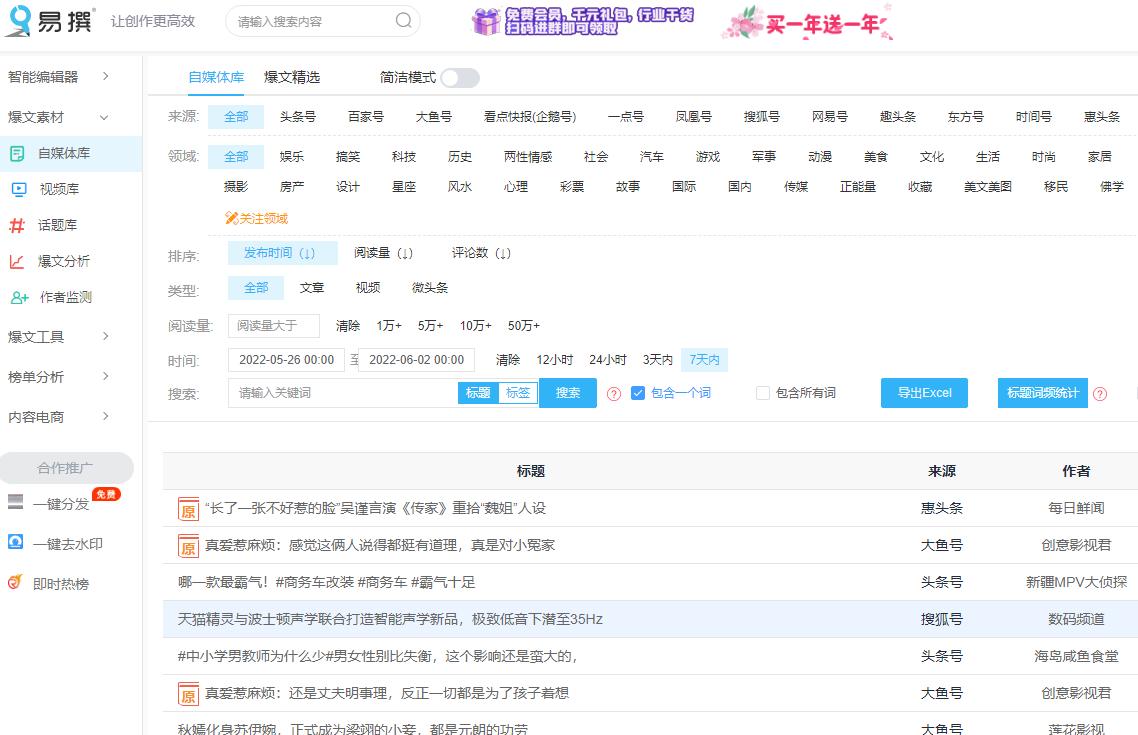Uncheck the 包含一个词 checkbox
This screenshot has width=1138, height=735.
pyautogui.click(x=638, y=393)
